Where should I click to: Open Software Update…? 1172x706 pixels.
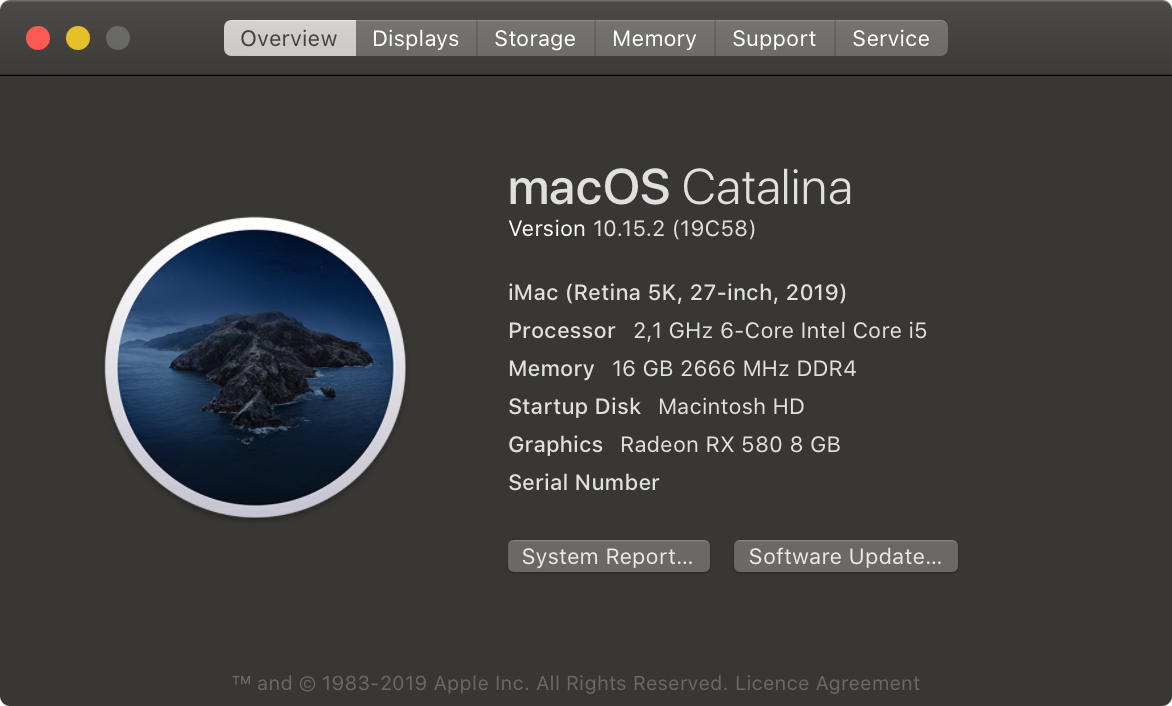pos(845,556)
